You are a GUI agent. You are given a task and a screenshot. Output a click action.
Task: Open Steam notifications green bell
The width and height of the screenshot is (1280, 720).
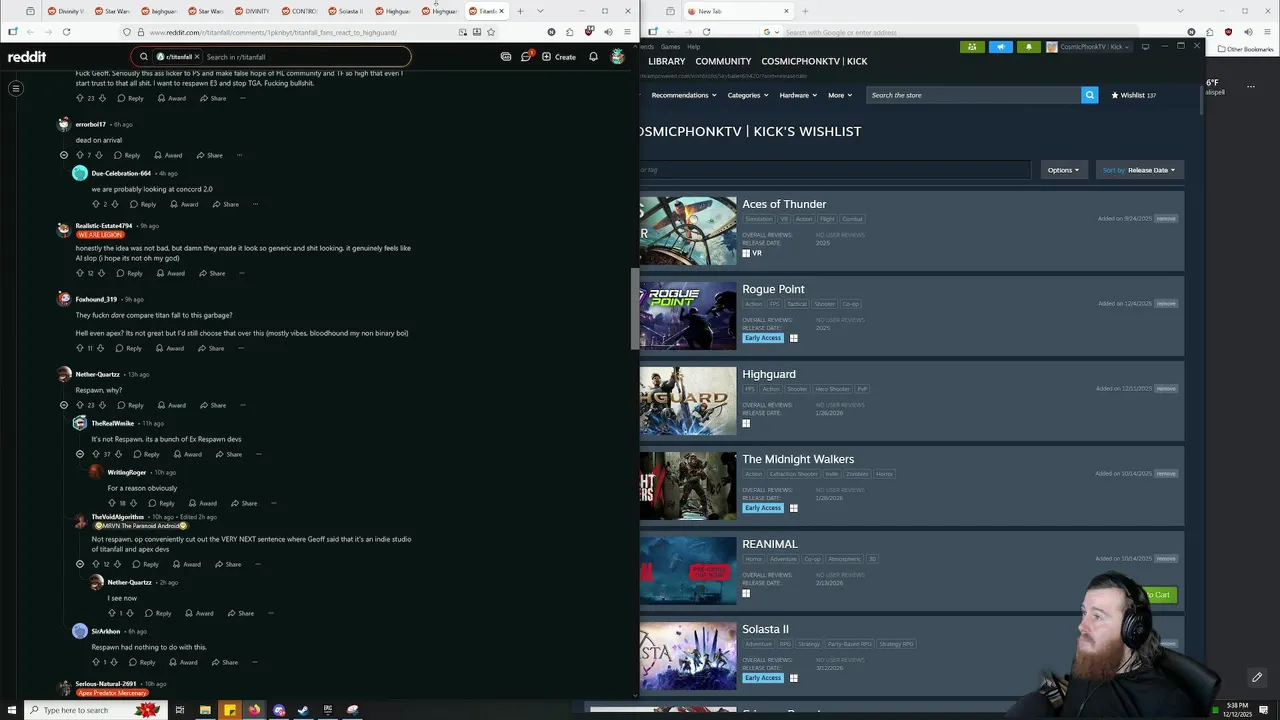pos(1028,47)
